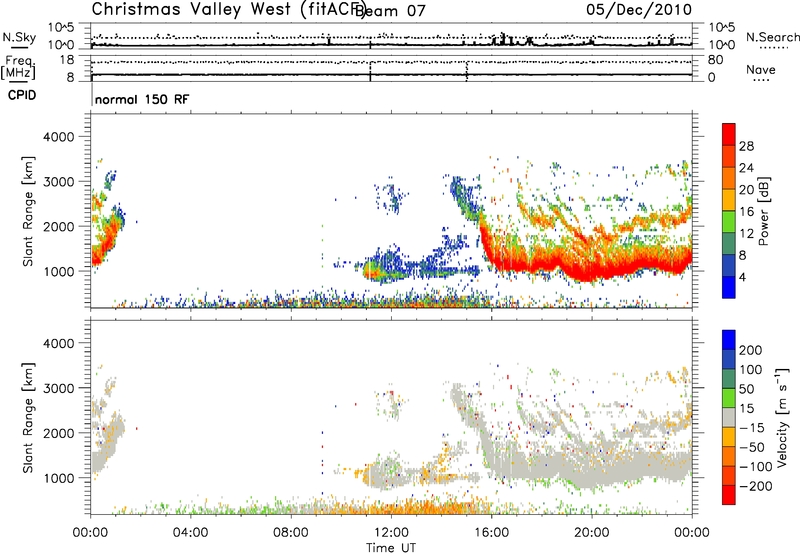The height and width of the screenshot is (554, 800).
Task: Click the "12" power color bar label
Action: click(x=746, y=234)
